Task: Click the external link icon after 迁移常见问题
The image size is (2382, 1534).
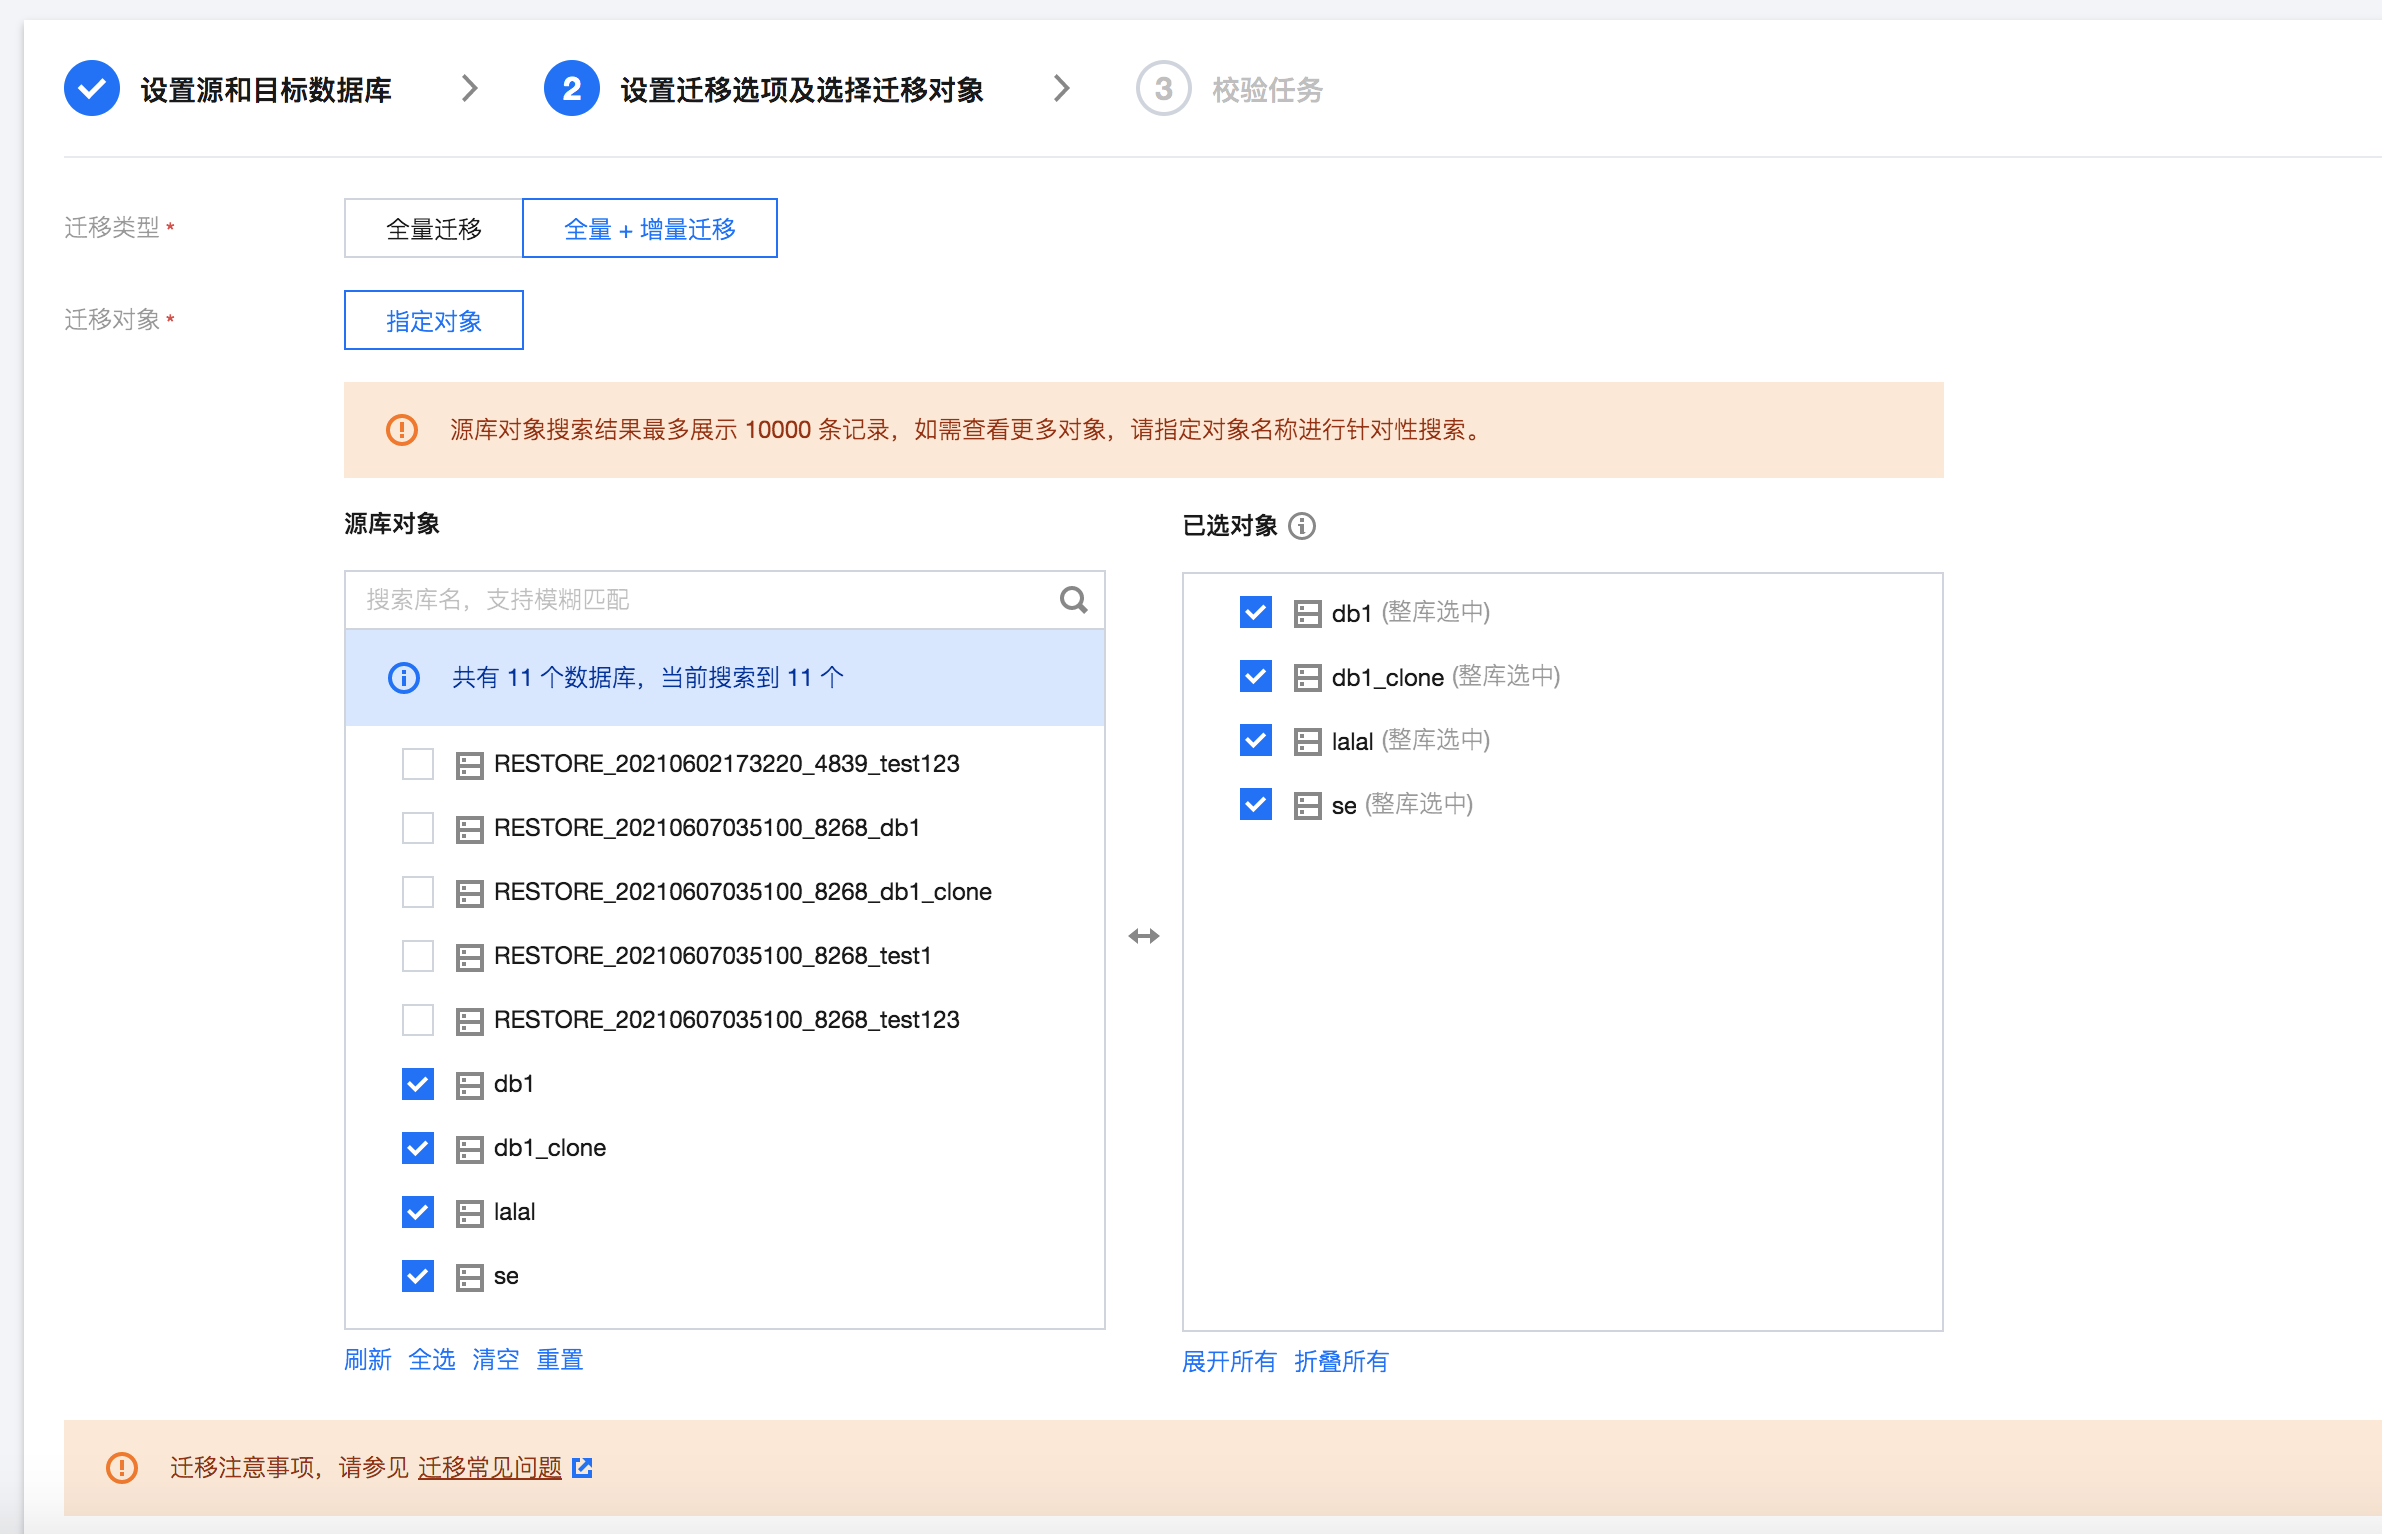Action: point(582,1467)
